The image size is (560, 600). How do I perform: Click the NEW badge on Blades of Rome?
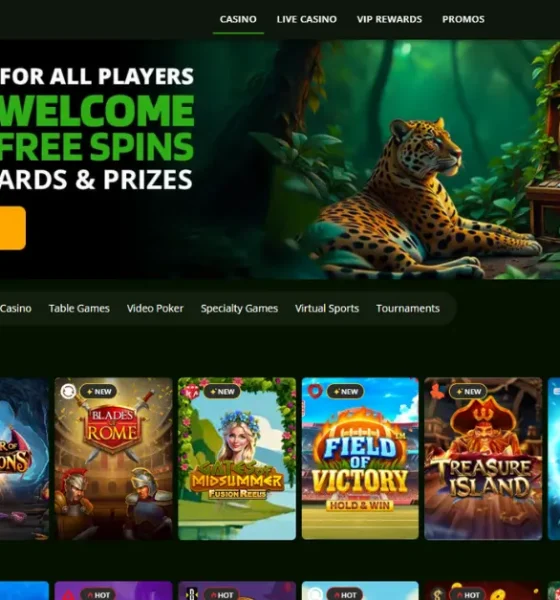pyautogui.click(x=98, y=391)
